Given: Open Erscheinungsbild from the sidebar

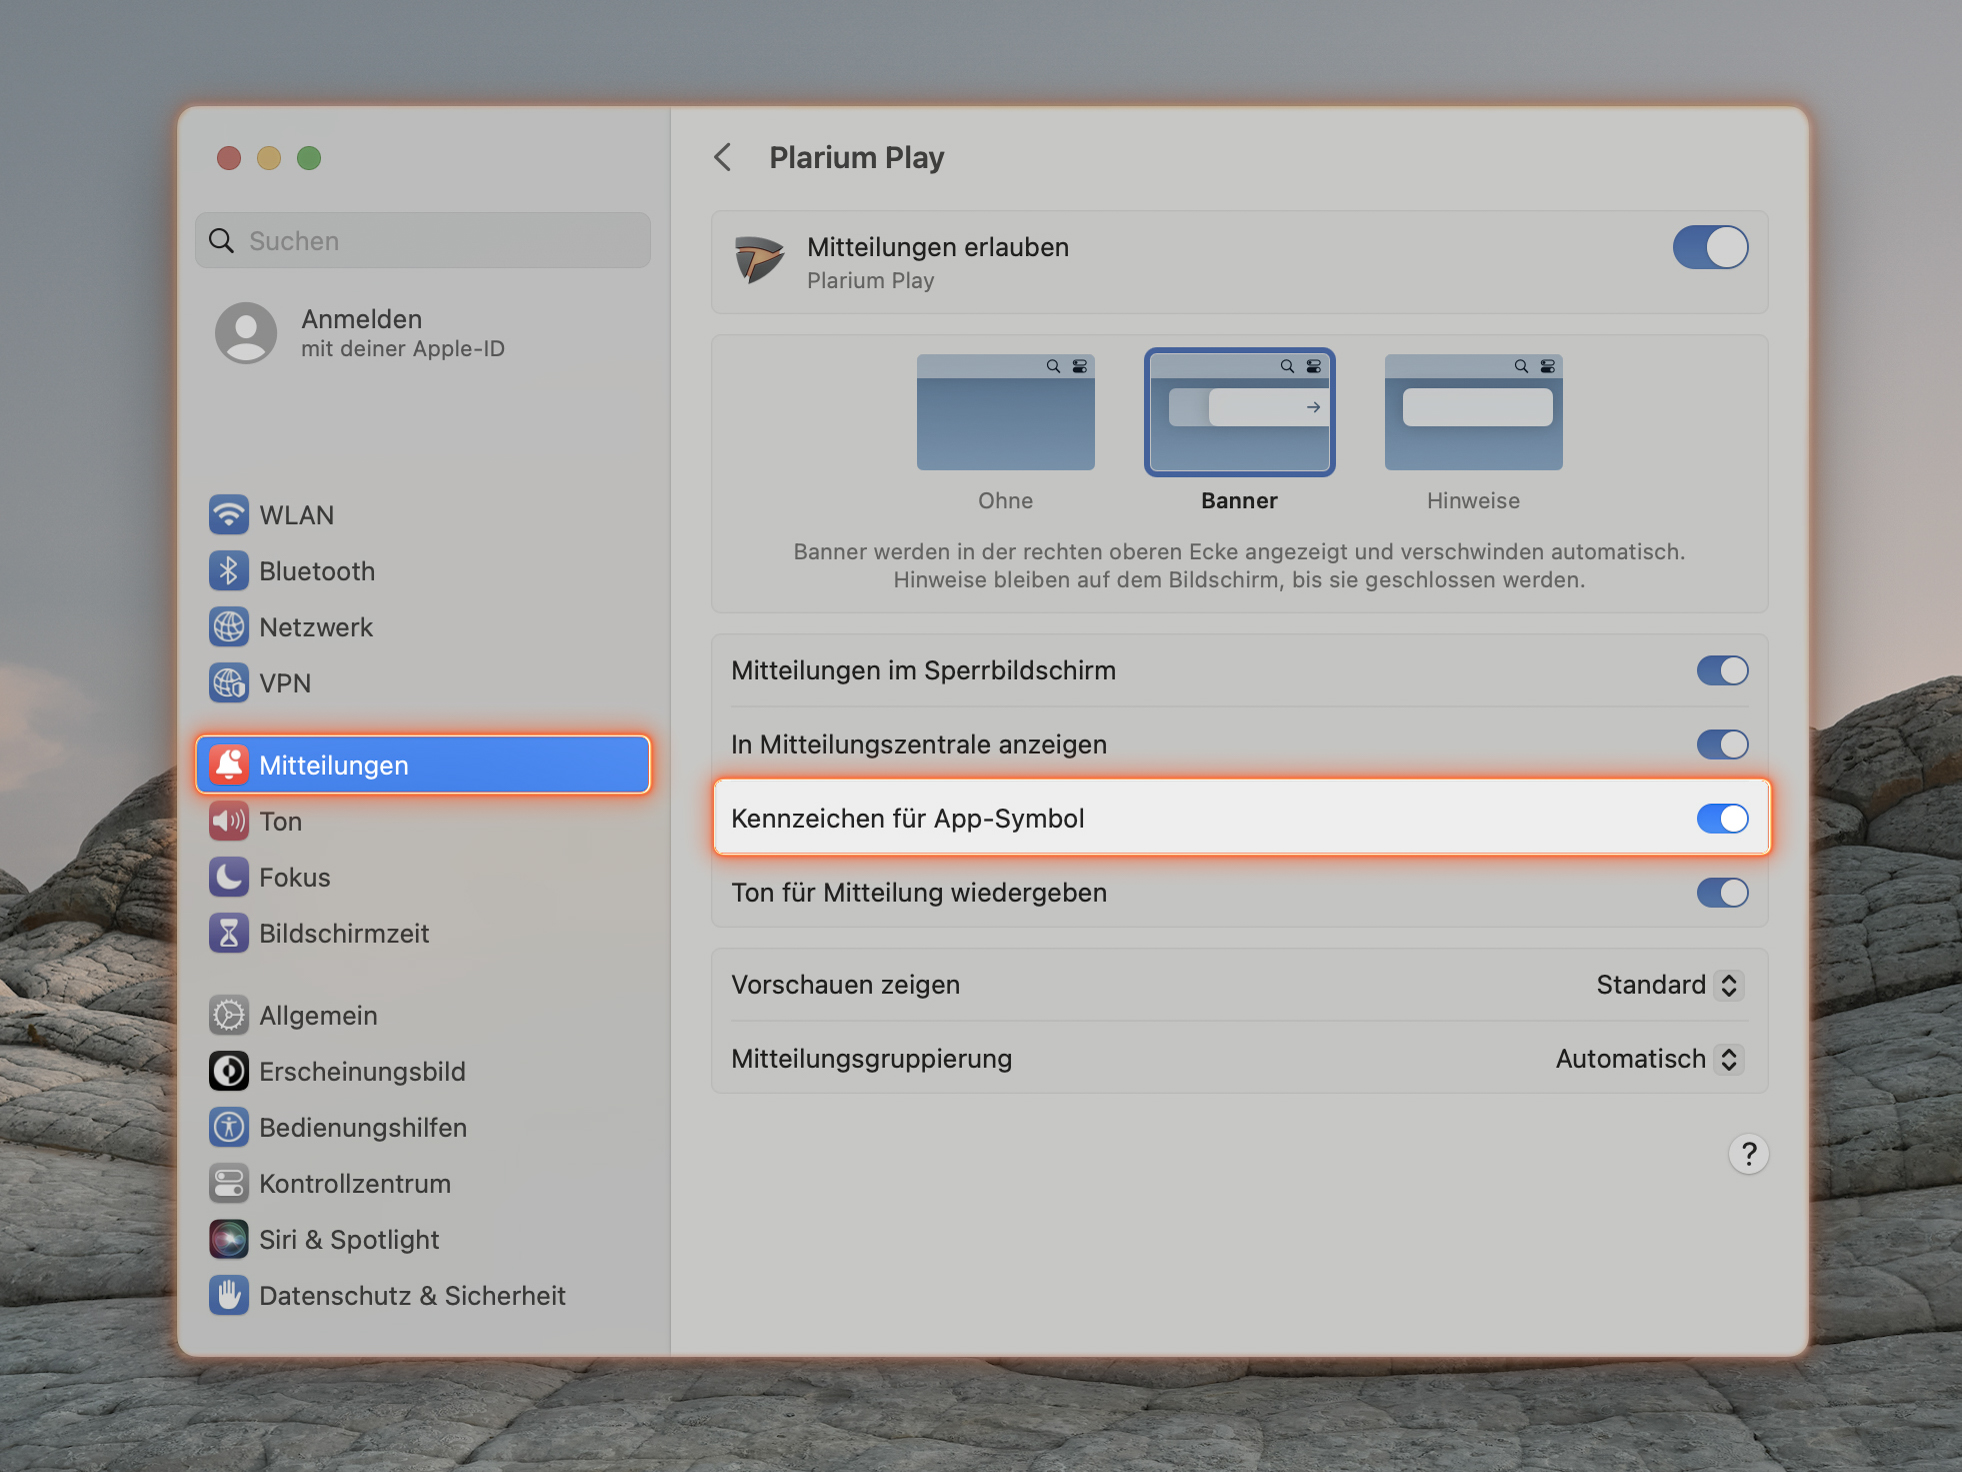Looking at the screenshot, I should coord(423,1071).
